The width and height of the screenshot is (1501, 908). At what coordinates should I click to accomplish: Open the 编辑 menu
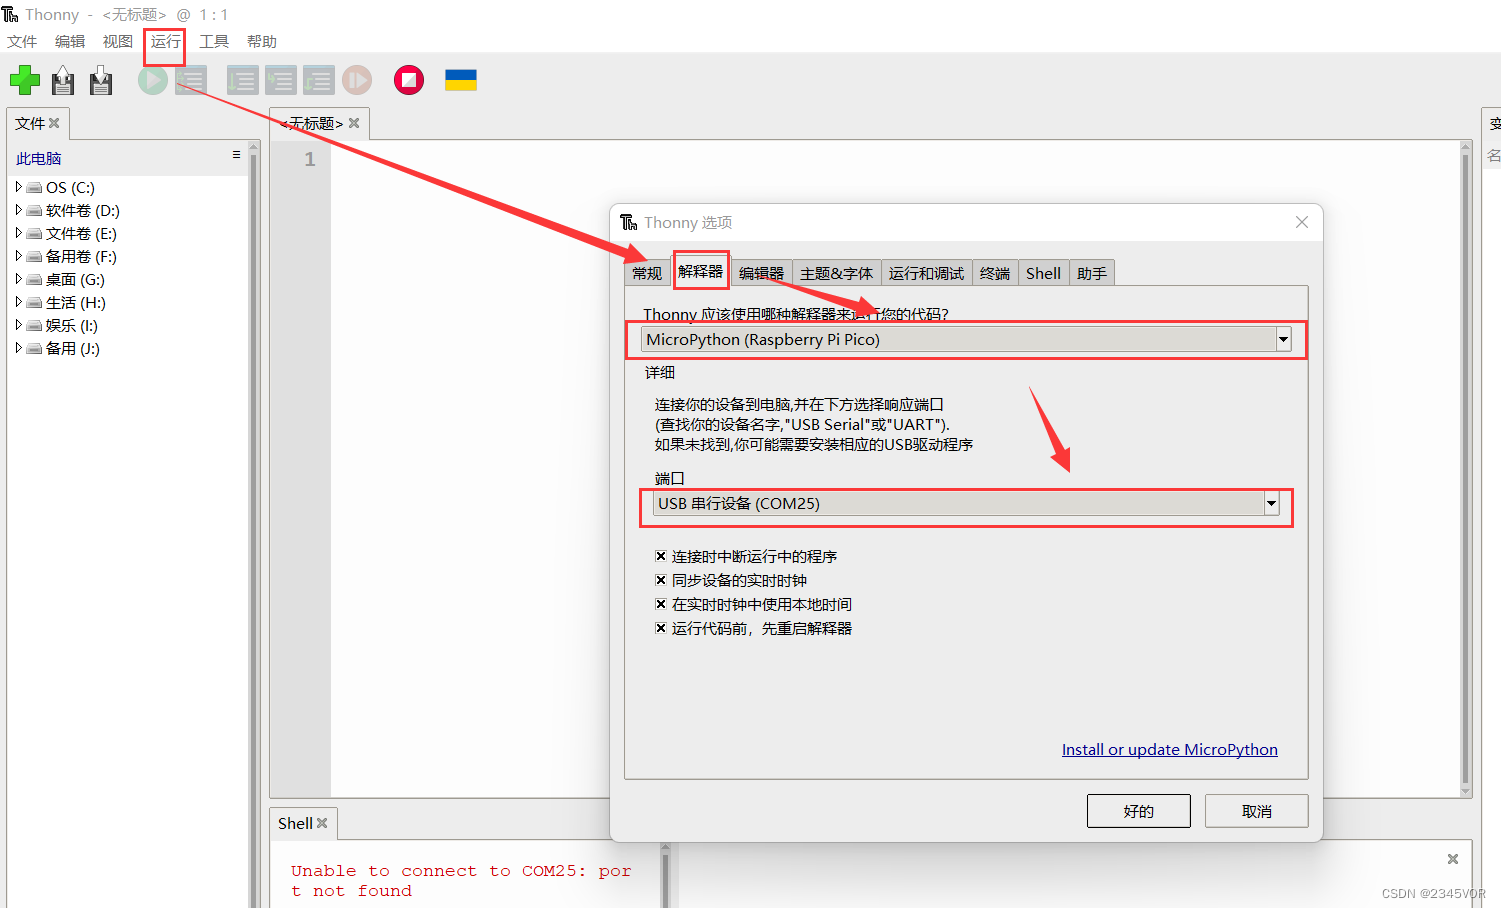tap(70, 41)
